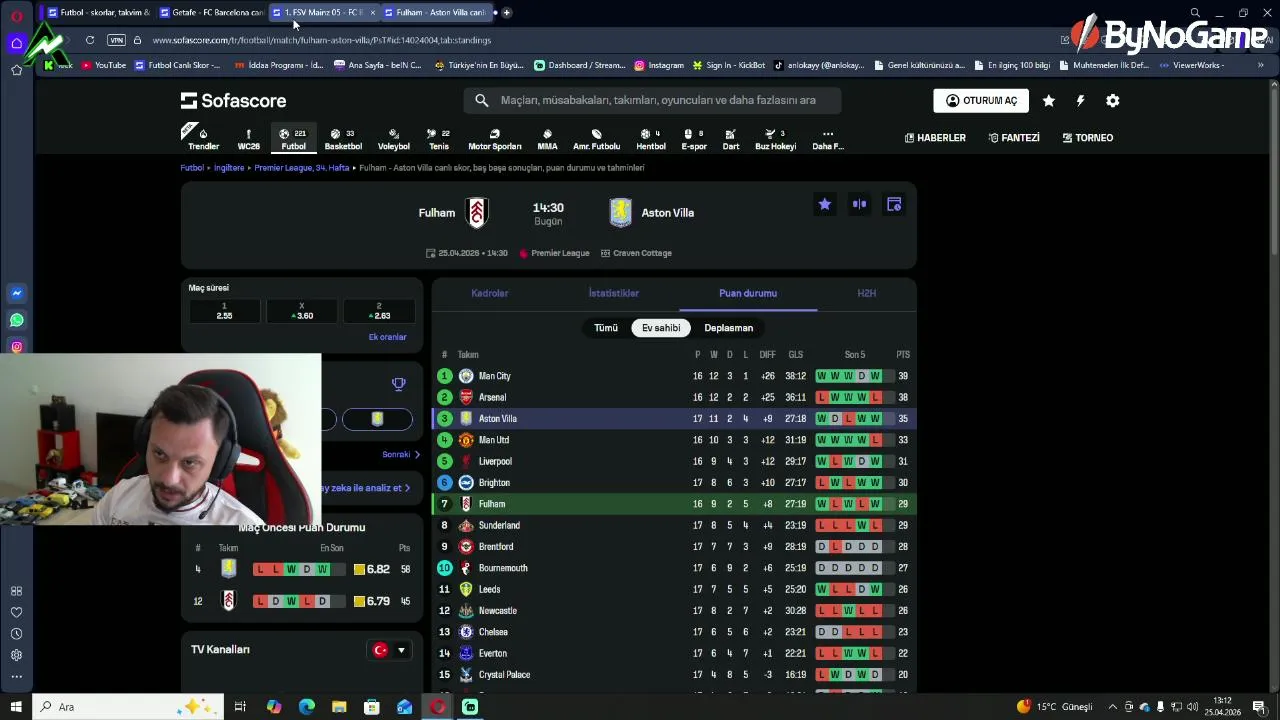
Task: Switch to the Kadrolar tab
Action: tap(490, 293)
